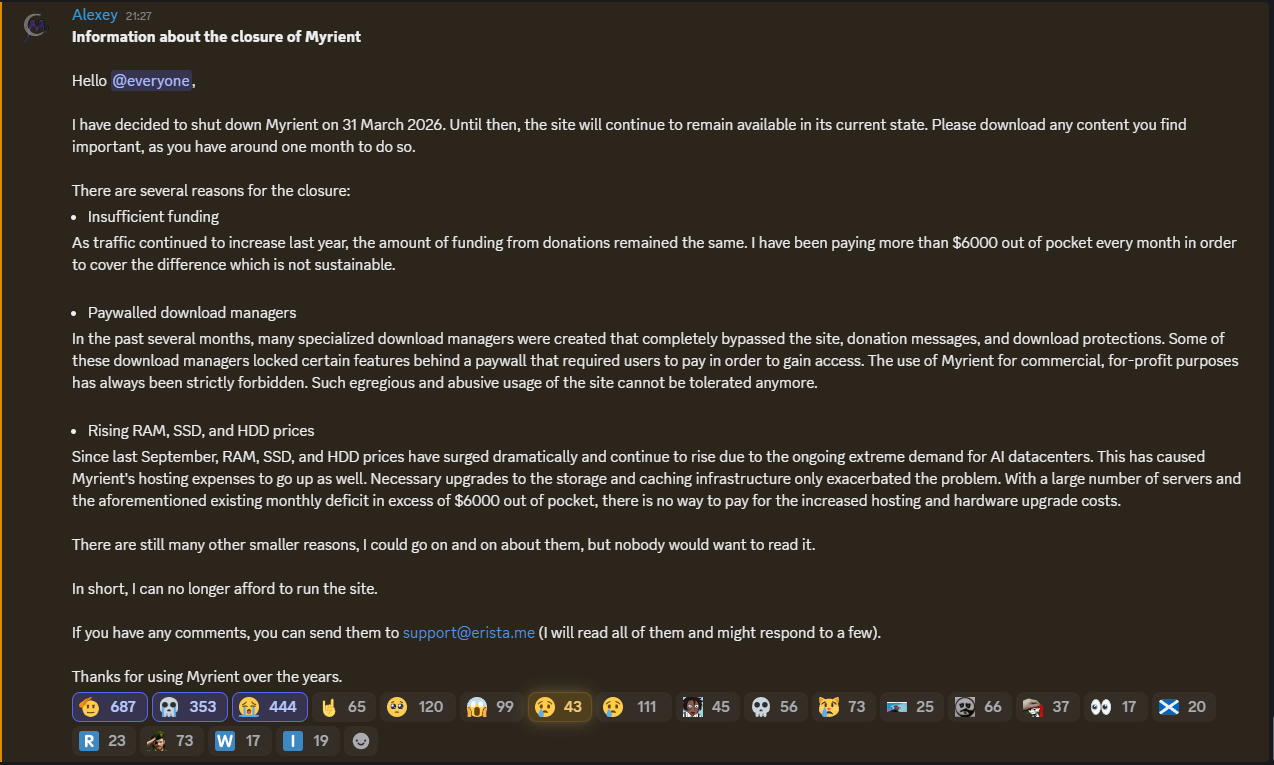
Task: Click the Scotland flag reaction showing 20
Action: tap(1184, 706)
